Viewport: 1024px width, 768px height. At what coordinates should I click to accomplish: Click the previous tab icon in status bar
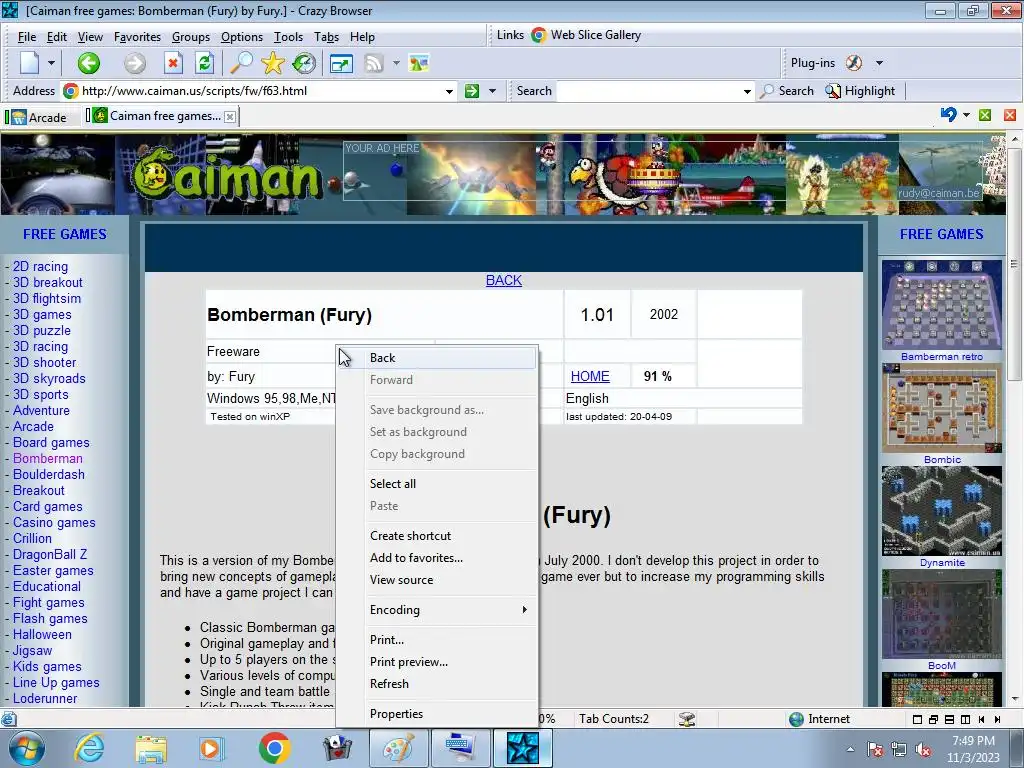pyautogui.click(x=982, y=720)
